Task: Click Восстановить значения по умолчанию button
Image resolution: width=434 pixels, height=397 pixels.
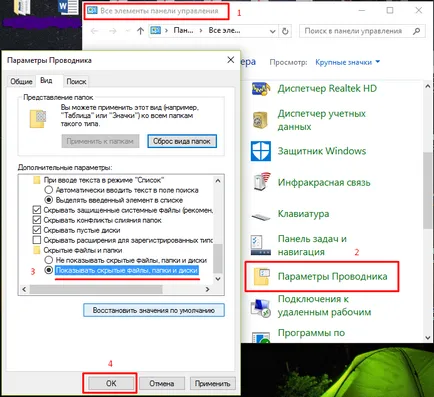Action: click(x=154, y=310)
